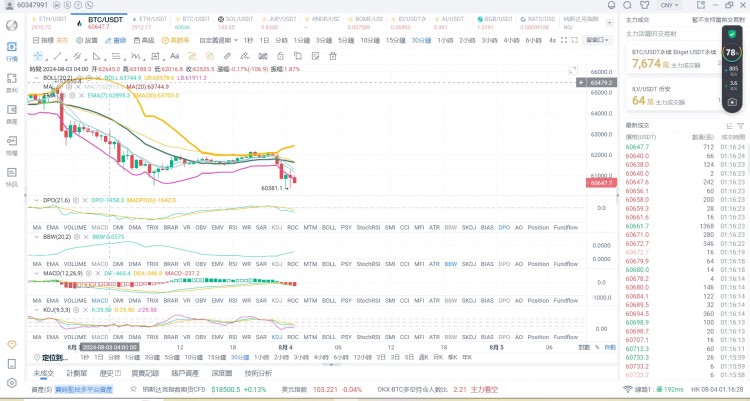The width and height of the screenshot is (750, 401).
Task: Open the 自定義週期 custom period dropdown
Action: point(218,40)
